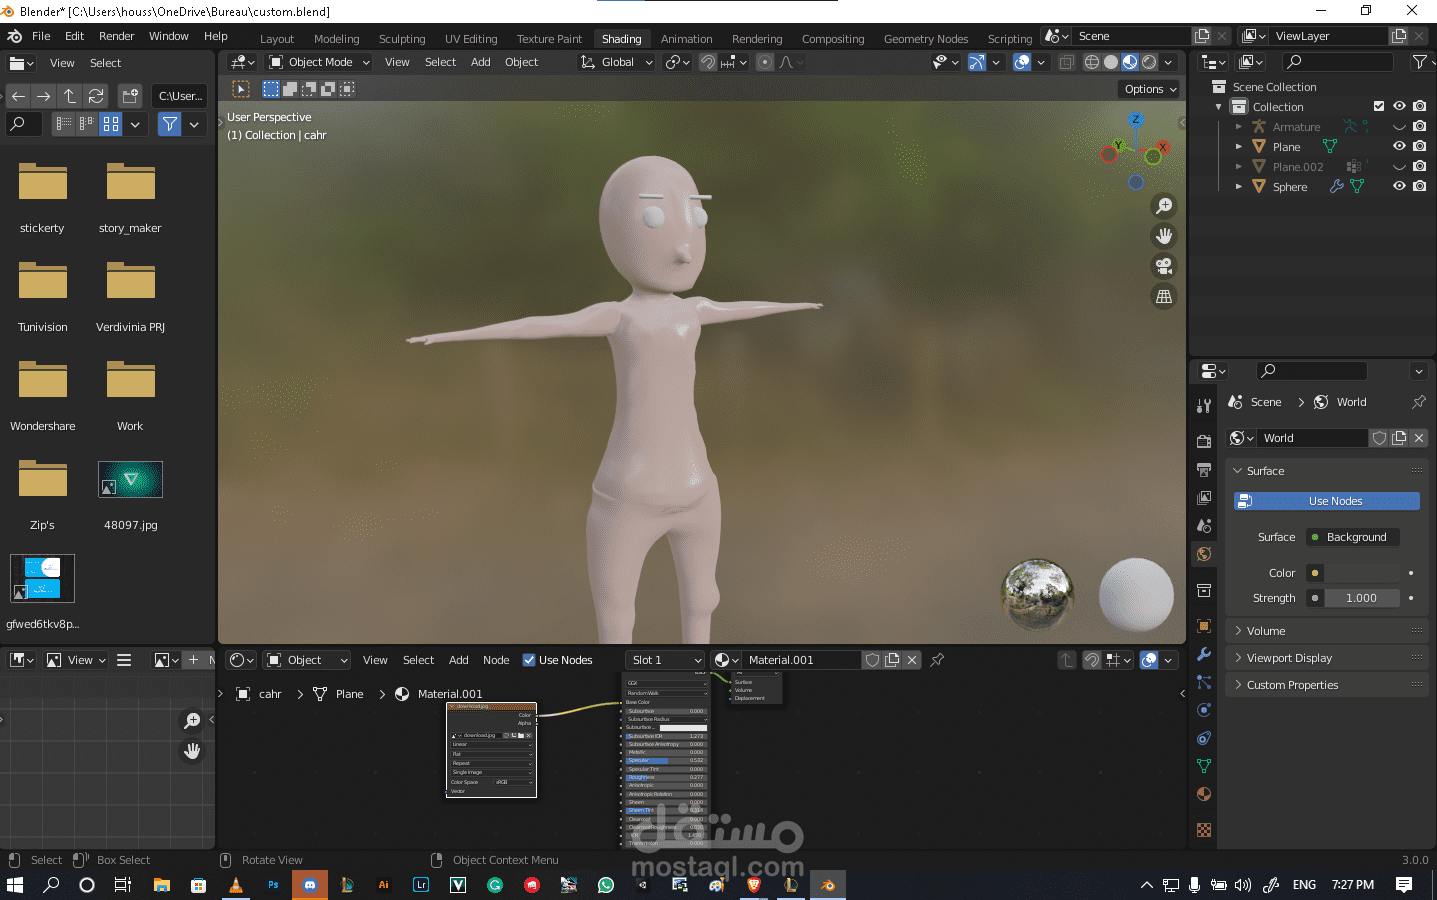Open the Output properties tab
Image resolution: width=1437 pixels, height=900 pixels.
tap(1204, 469)
